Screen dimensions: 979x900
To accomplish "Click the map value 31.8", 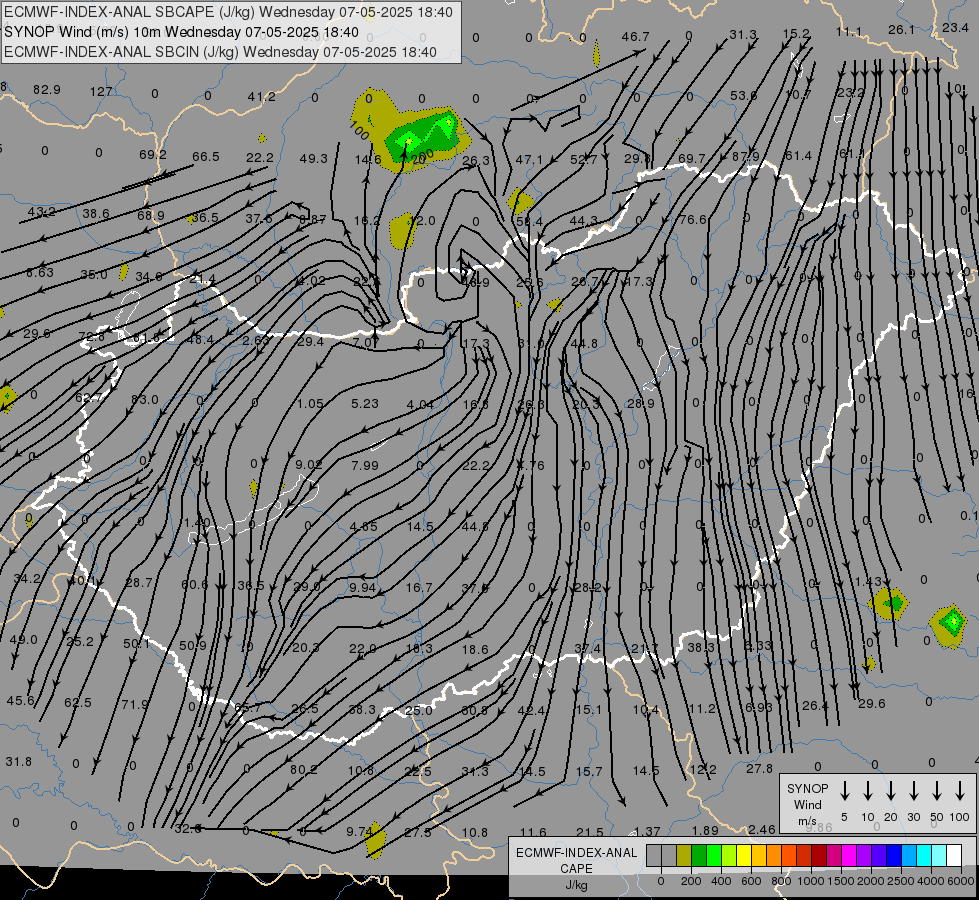I will pyautogui.click(x=19, y=762).
